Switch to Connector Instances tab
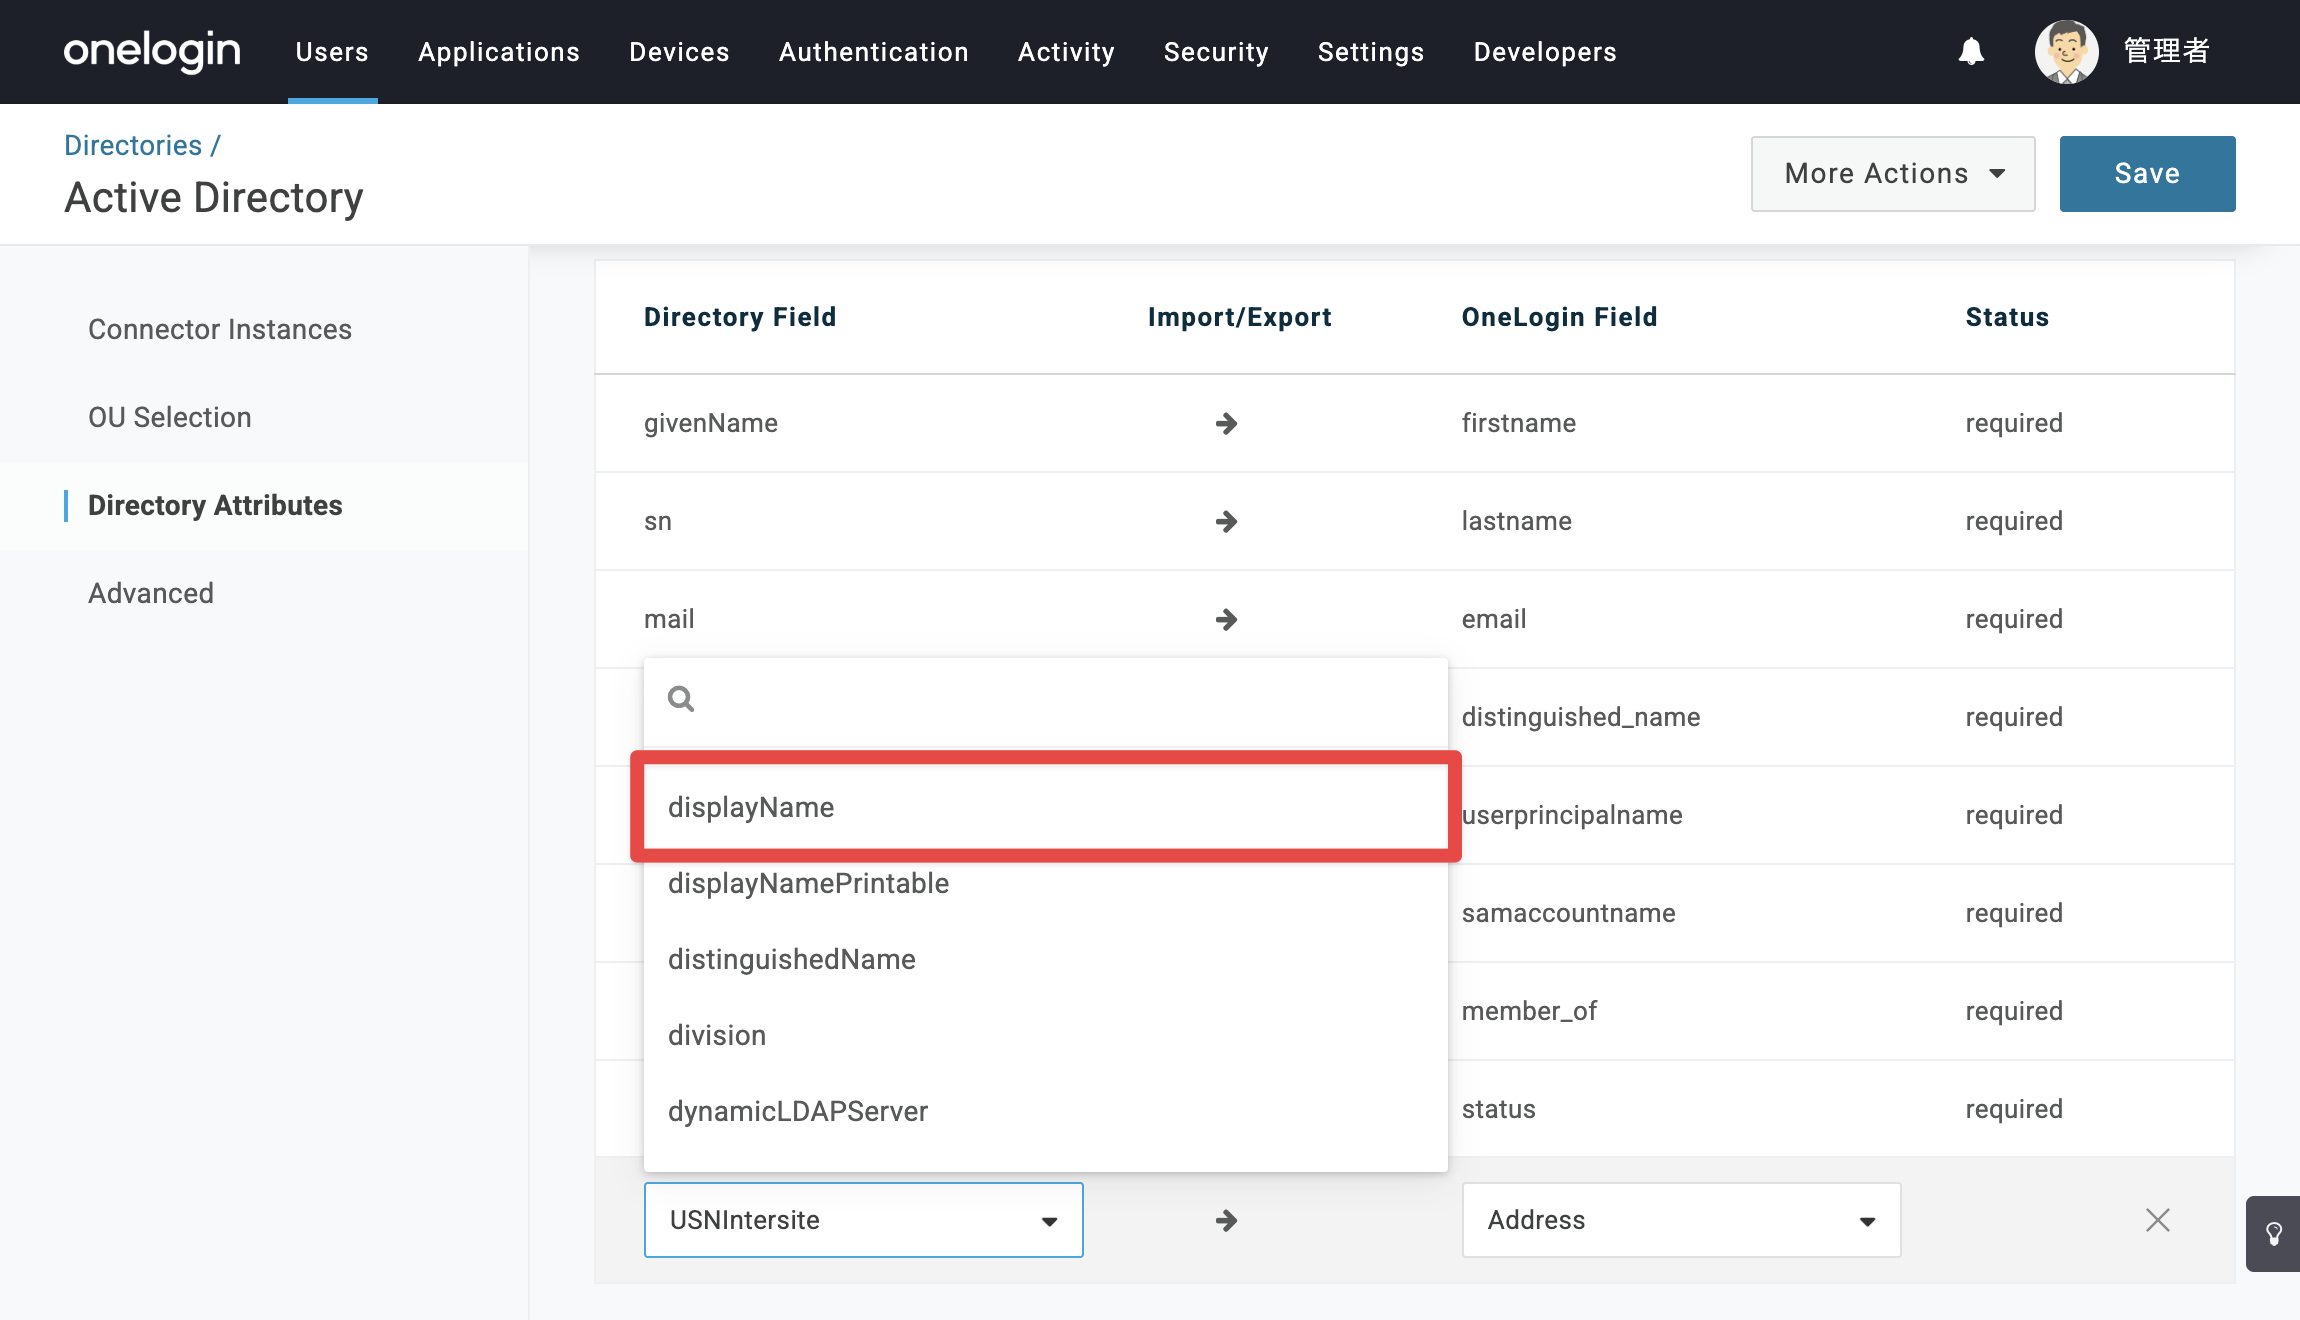2300x1320 pixels. pyautogui.click(x=220, y=329)
